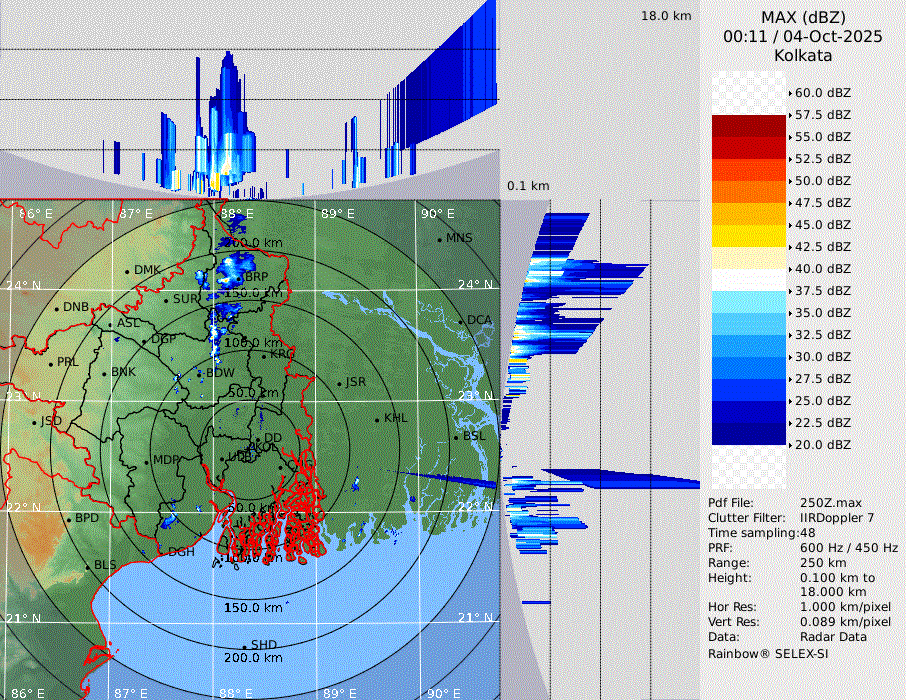906x700 pixels.
Task: Click the SHD station marker over the sea
Action: (x=244, y=646)
